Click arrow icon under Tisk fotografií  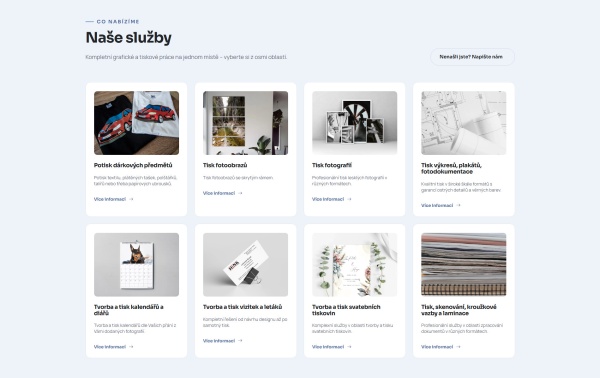349,199
